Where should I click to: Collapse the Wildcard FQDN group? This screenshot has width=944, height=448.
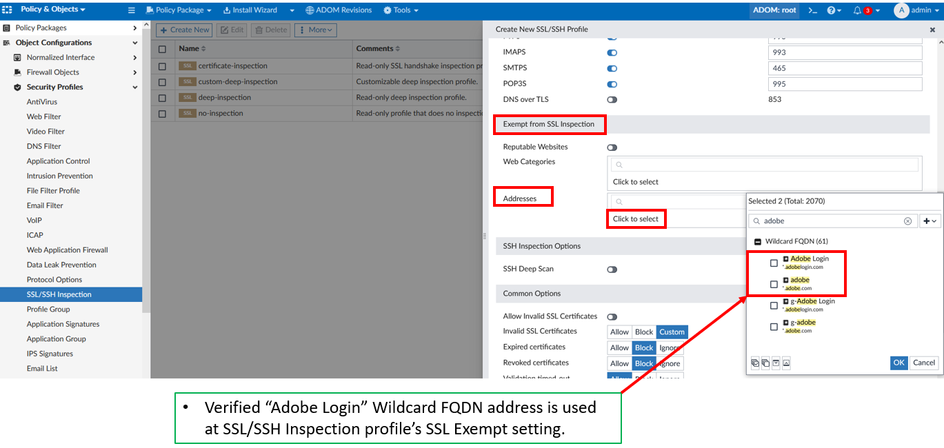757,241
